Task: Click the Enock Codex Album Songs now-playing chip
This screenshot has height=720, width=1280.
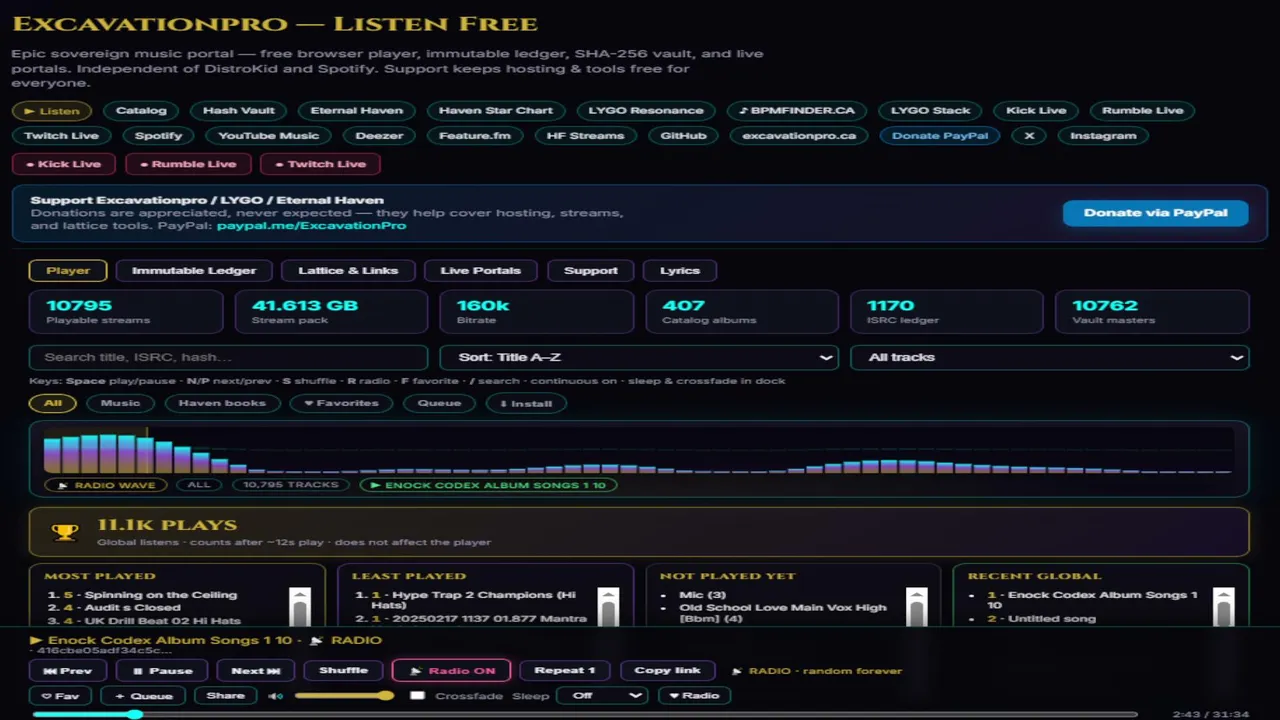Action: point(488,485)
